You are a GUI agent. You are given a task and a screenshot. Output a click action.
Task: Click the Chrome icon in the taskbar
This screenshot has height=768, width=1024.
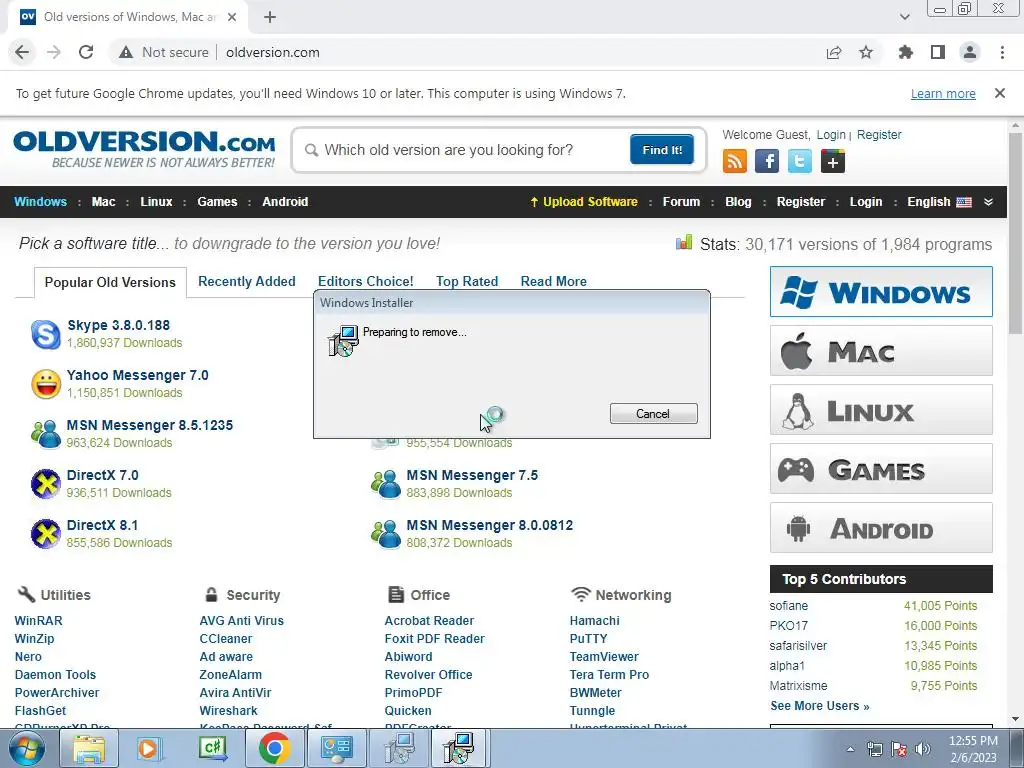pyautogui.click(x=274, y=748)
